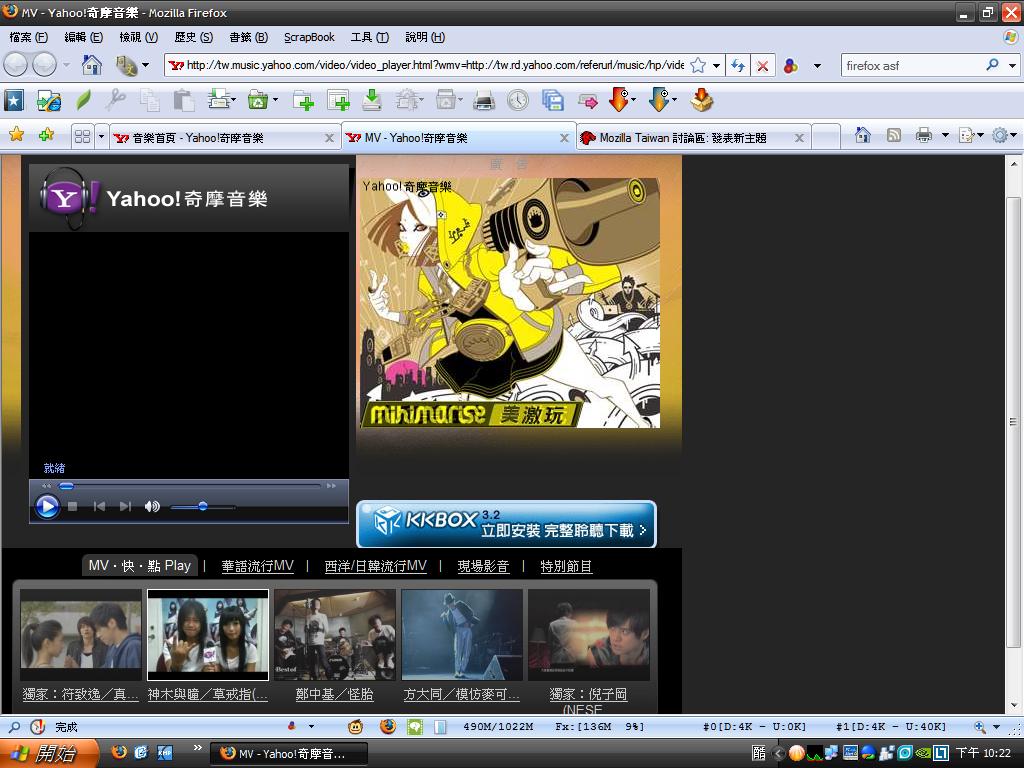Click the translate tool icon beside Home
Viewport: 1024px width, 768px height.
pos(126,65)
